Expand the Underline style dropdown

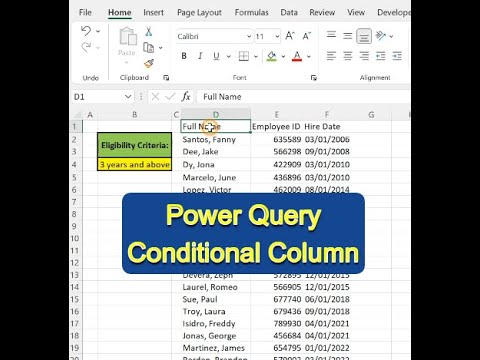(x=229, y=56)
